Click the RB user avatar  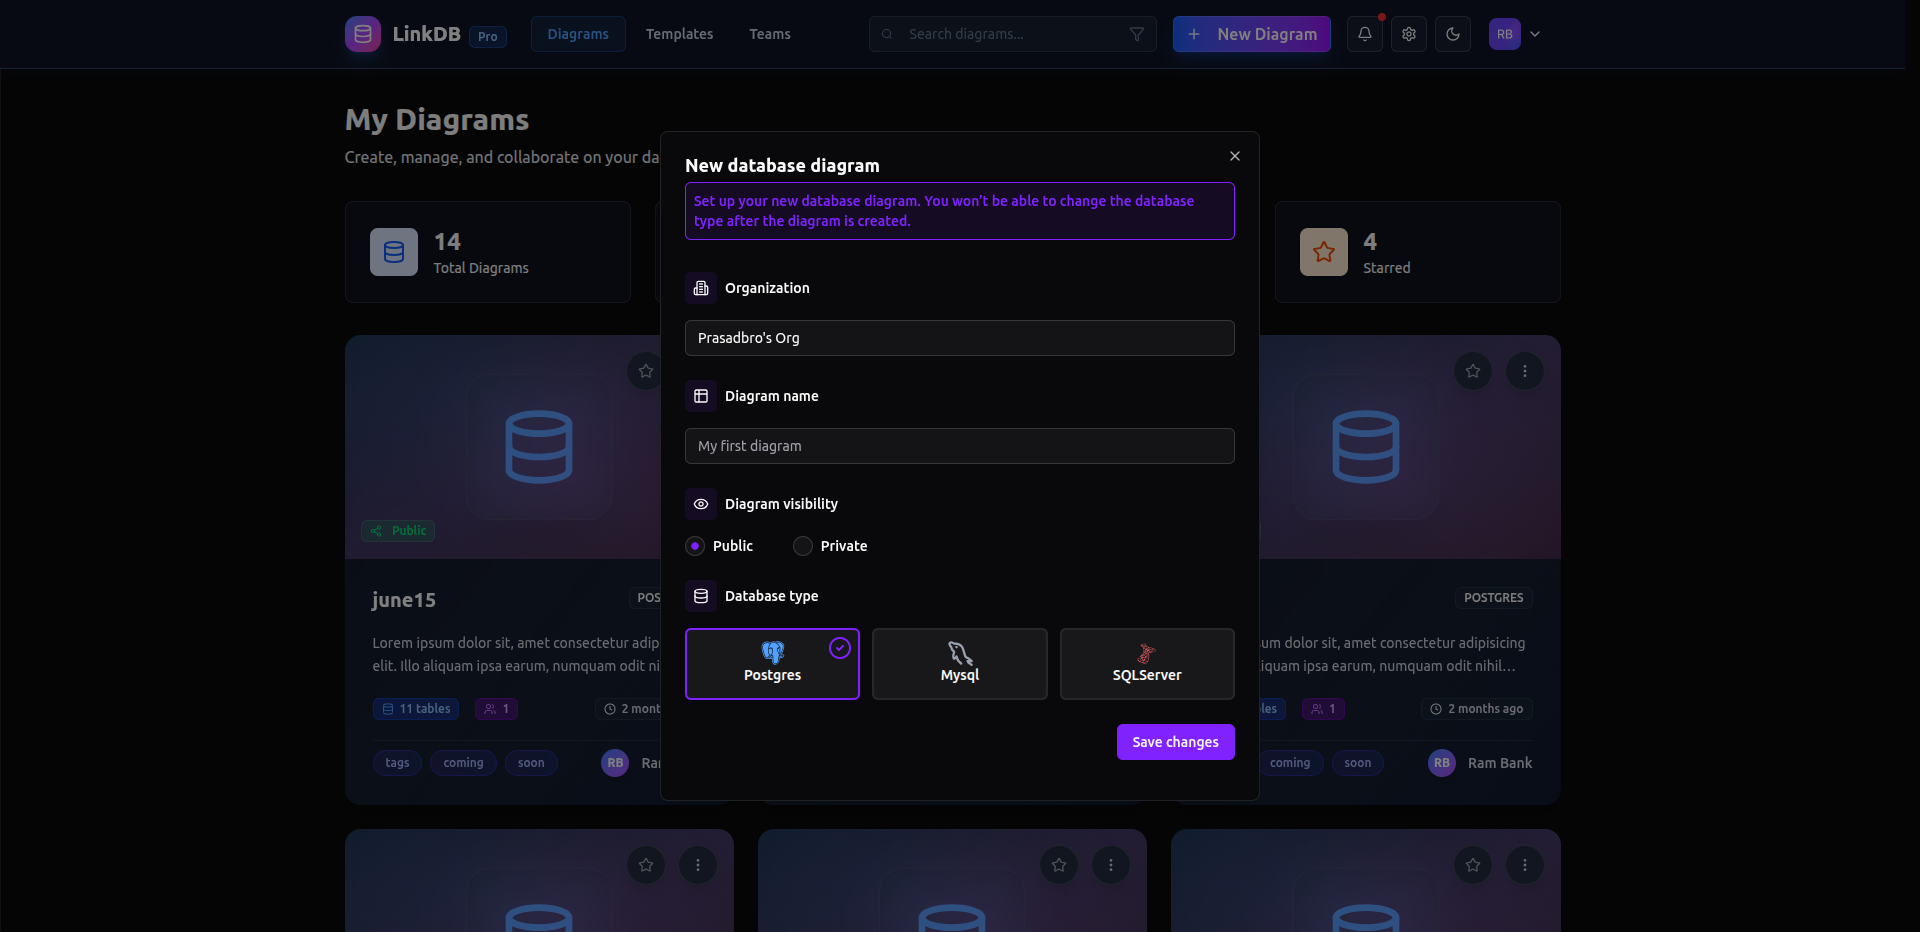[x=1505, y=34]
